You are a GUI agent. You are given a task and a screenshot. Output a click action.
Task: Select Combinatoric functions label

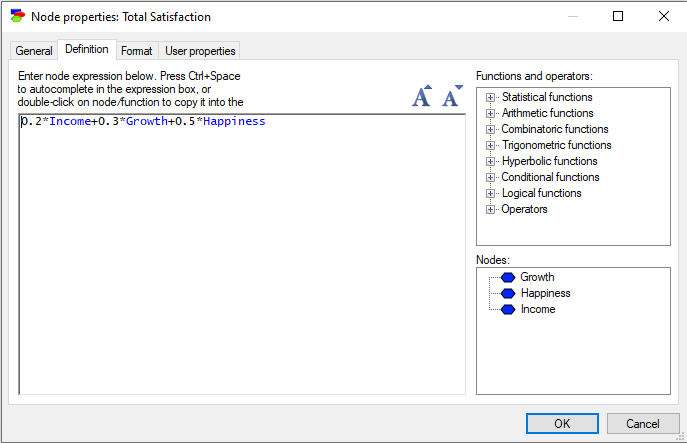[555, 129]
